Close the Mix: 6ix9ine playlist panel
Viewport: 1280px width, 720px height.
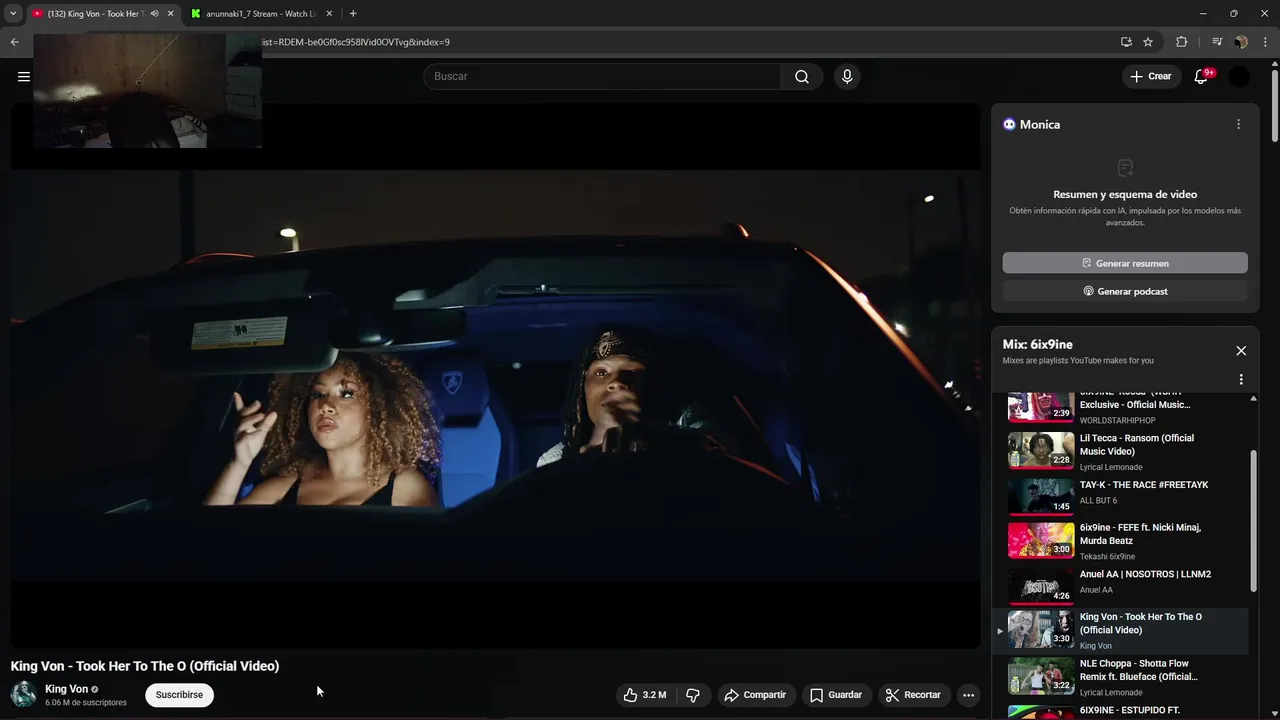coord(1241,351)
